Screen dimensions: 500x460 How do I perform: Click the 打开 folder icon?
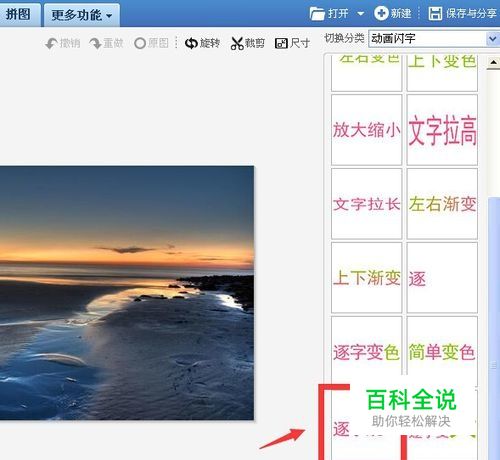[x=317, y=14]
